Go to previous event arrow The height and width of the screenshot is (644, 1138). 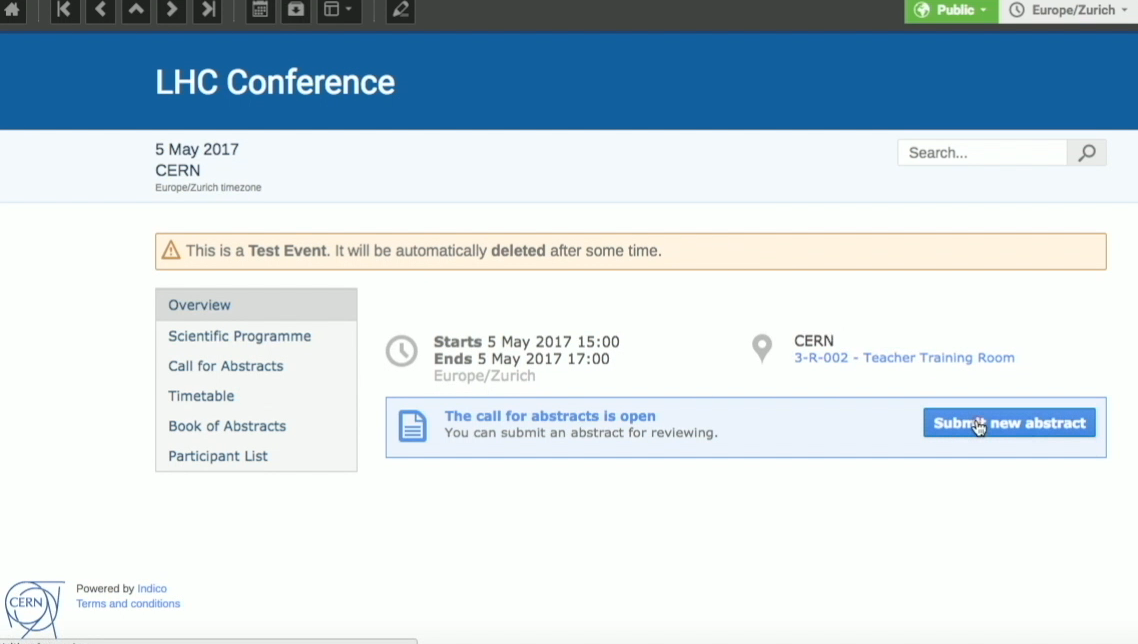pyautogui.click(x=101, y=10)
